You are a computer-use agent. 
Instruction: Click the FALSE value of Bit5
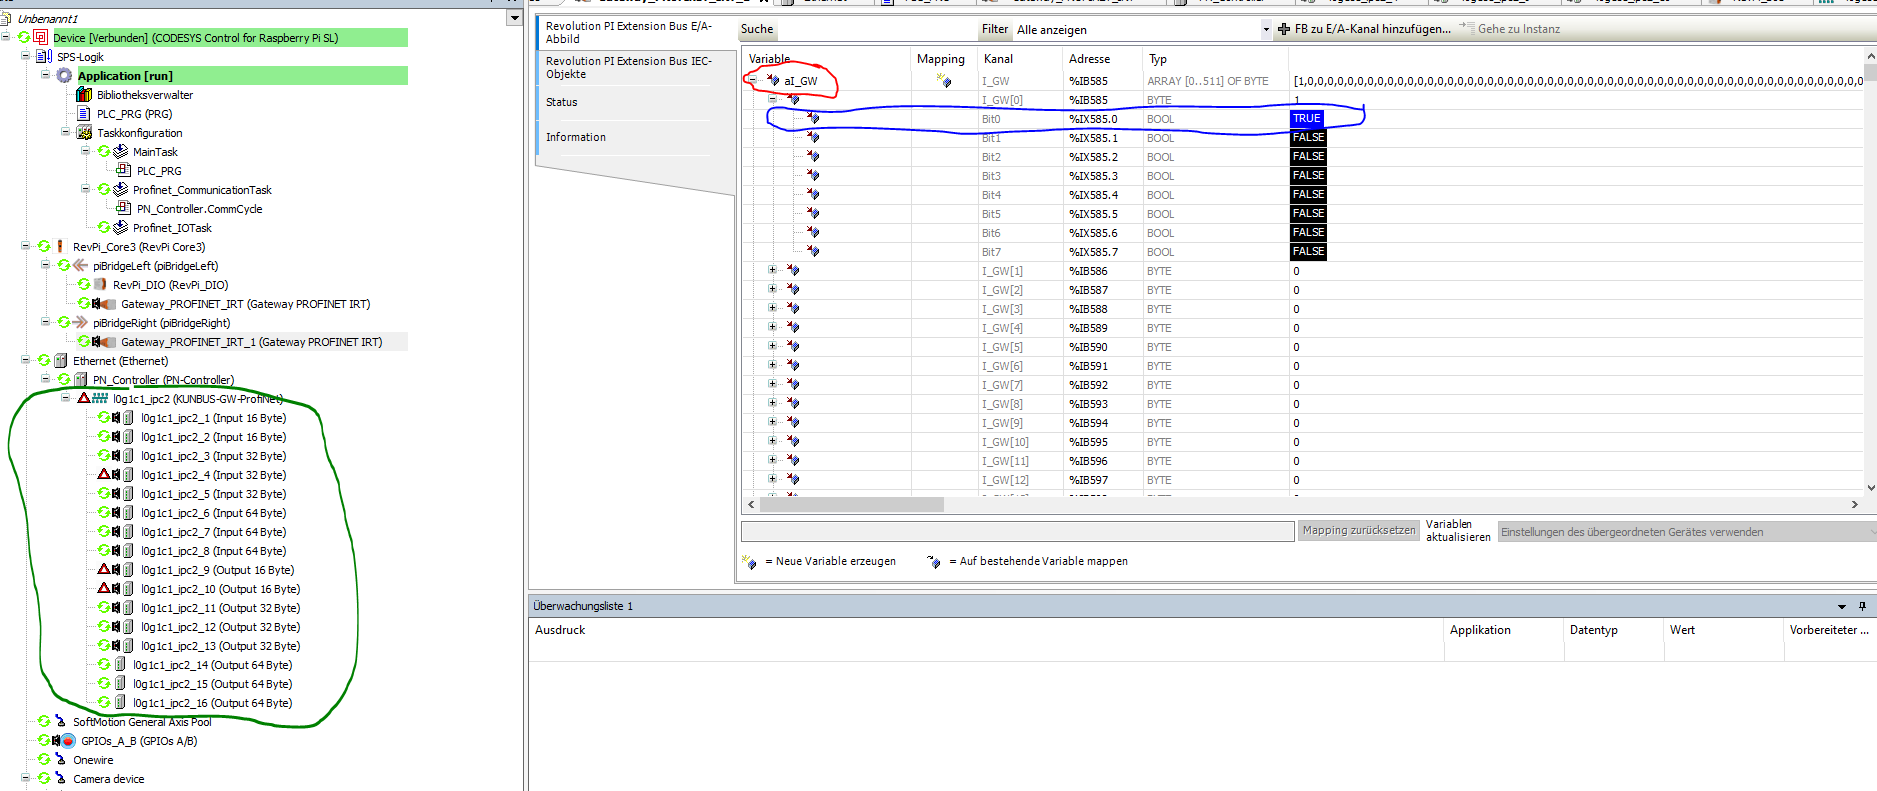pyautogui.click(x=1308, y=213)
